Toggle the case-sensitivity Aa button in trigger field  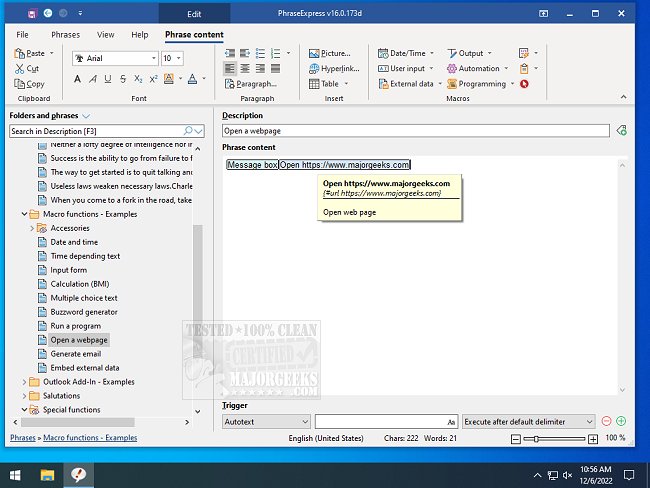pos(451,422)
